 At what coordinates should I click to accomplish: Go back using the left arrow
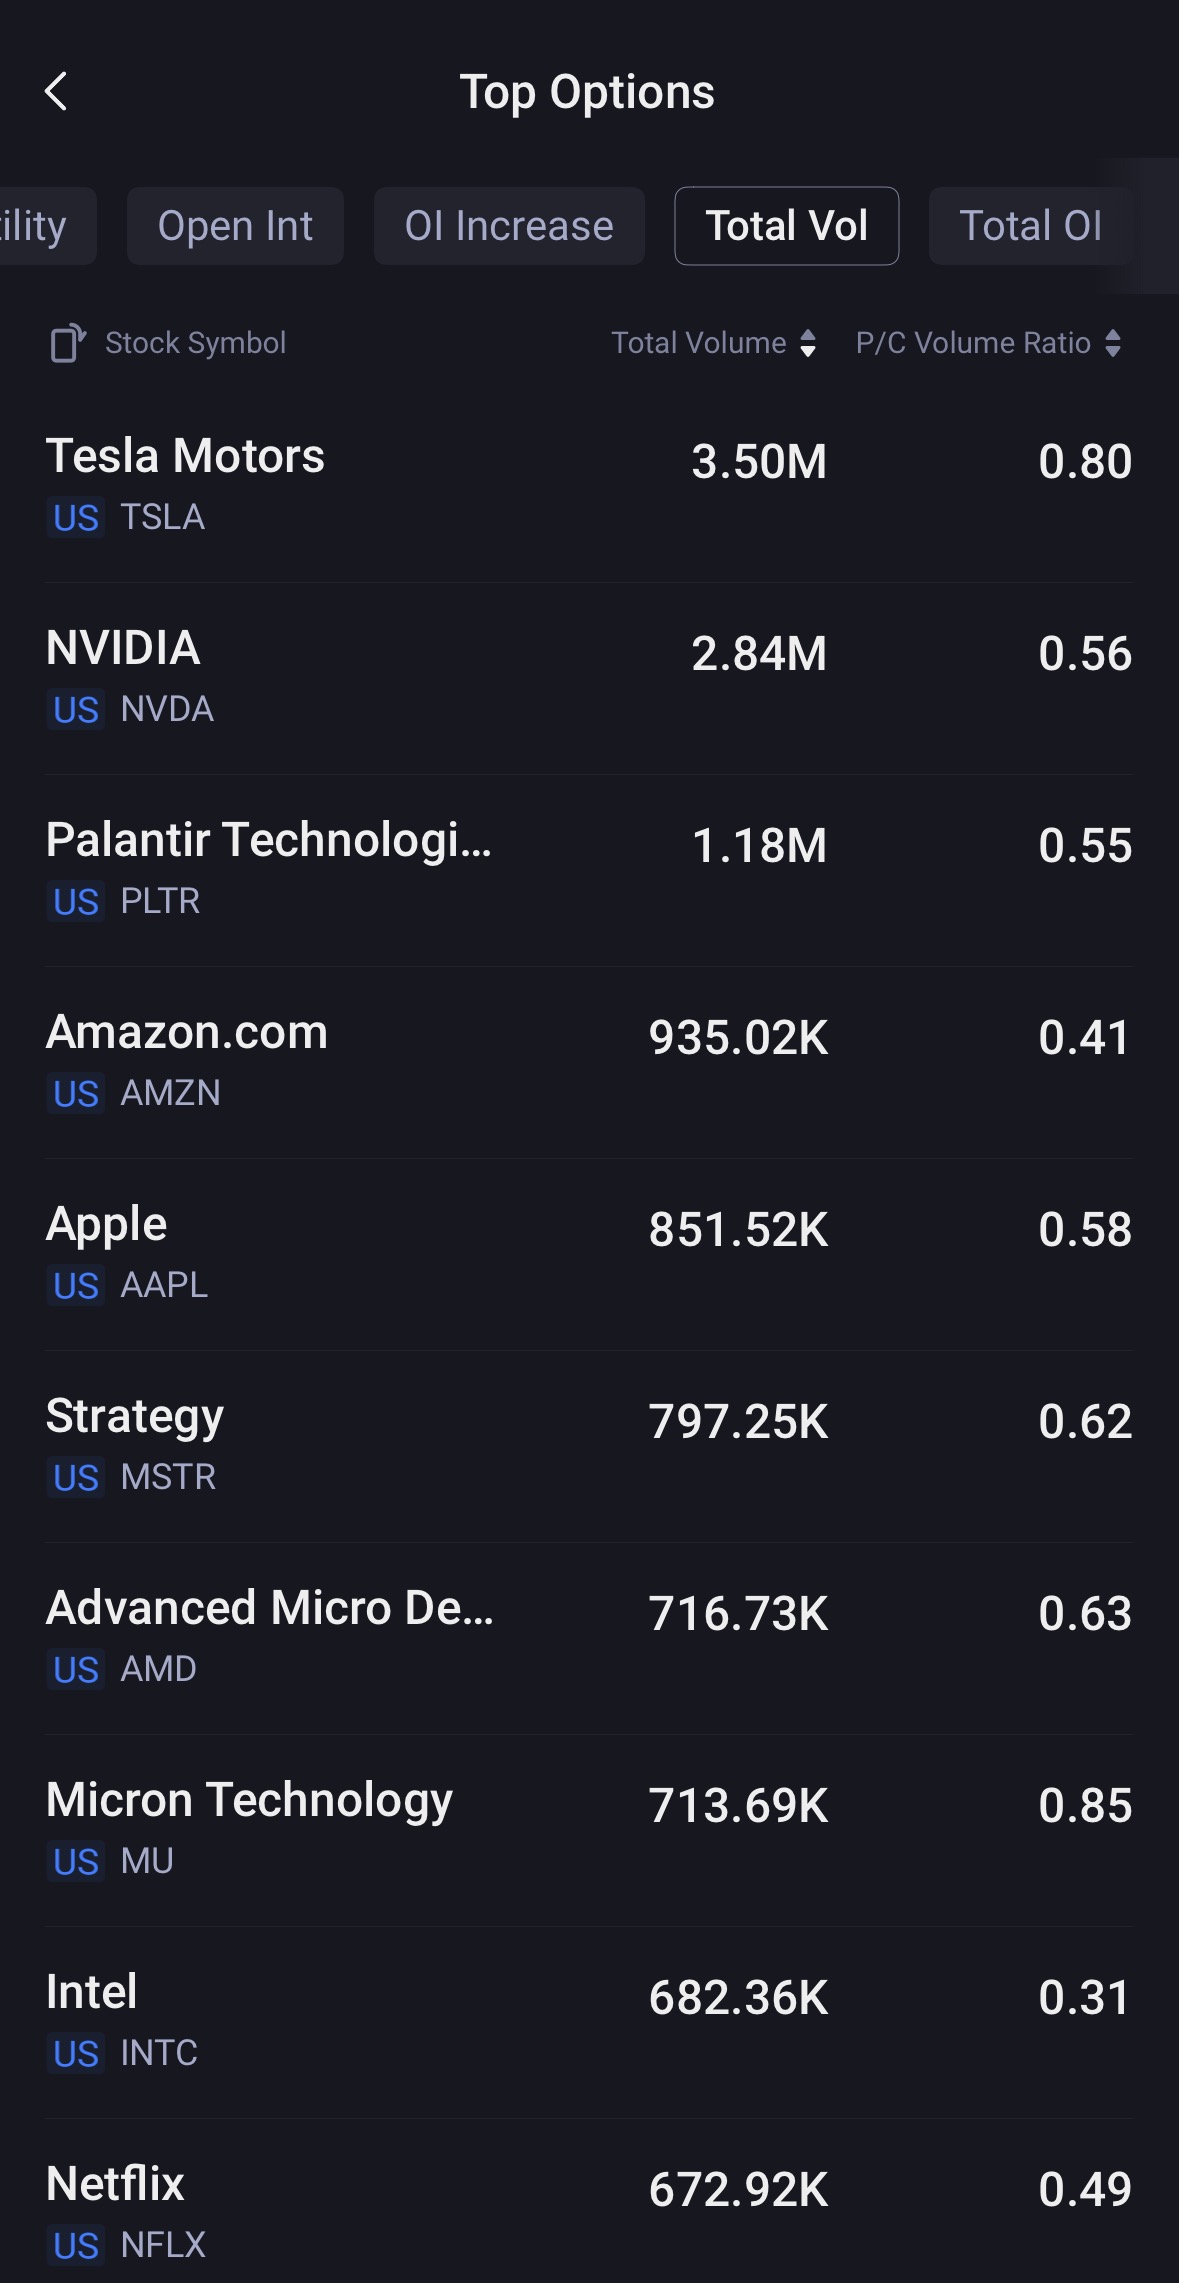tap(57, 92)
